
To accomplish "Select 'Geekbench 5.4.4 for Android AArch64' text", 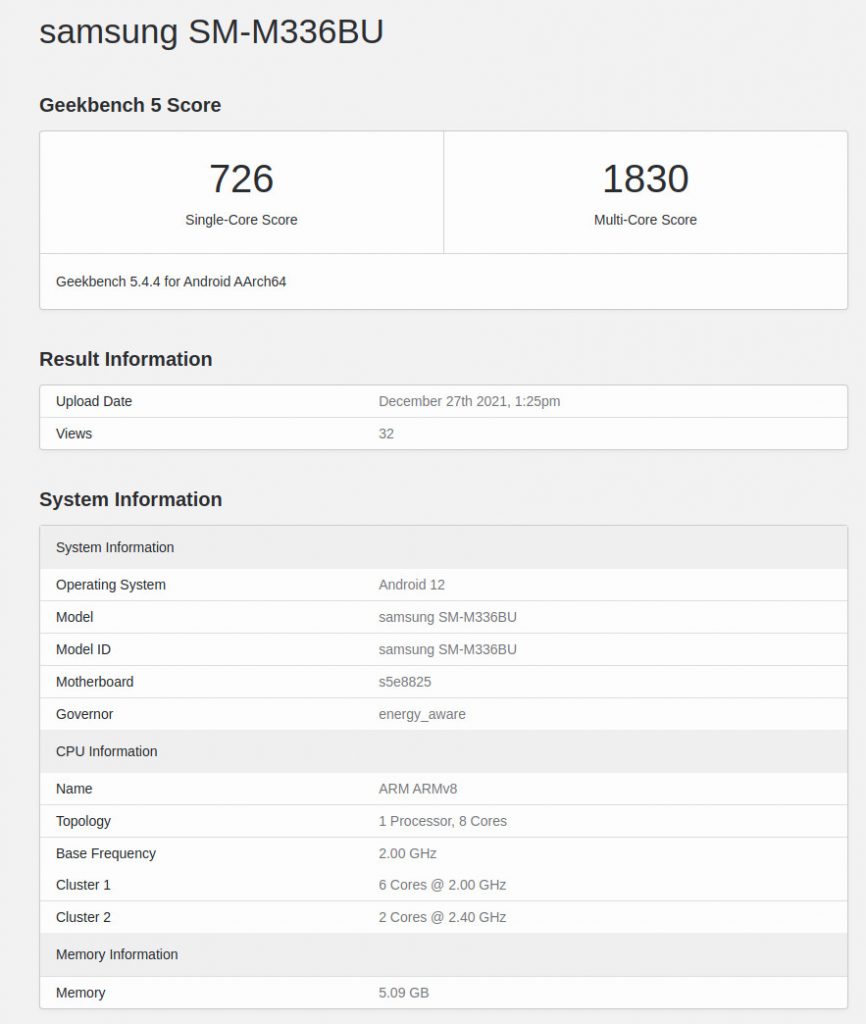I will click(x=171, y=281).
